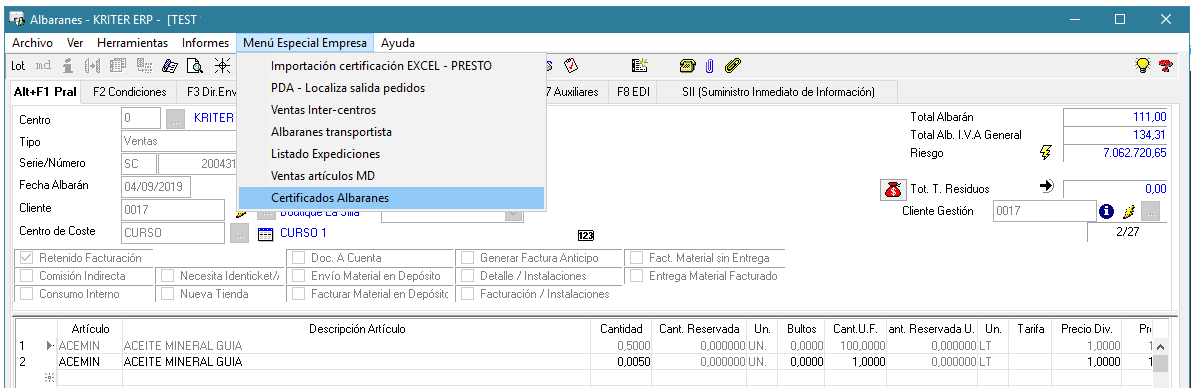Choose Albaranes transportista menu entry
The width and height of the screenshot is (1191, 388).
pyautogui.click(x=391, y=132)
